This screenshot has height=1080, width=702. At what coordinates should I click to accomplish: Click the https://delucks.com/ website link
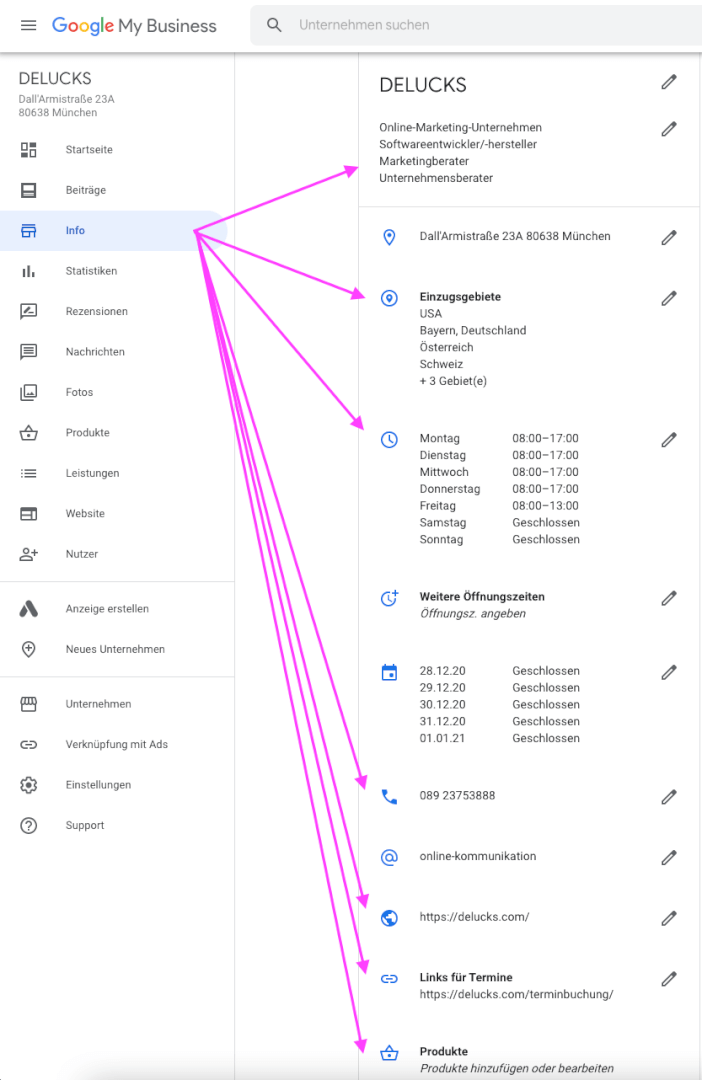[x=474, y=917]
